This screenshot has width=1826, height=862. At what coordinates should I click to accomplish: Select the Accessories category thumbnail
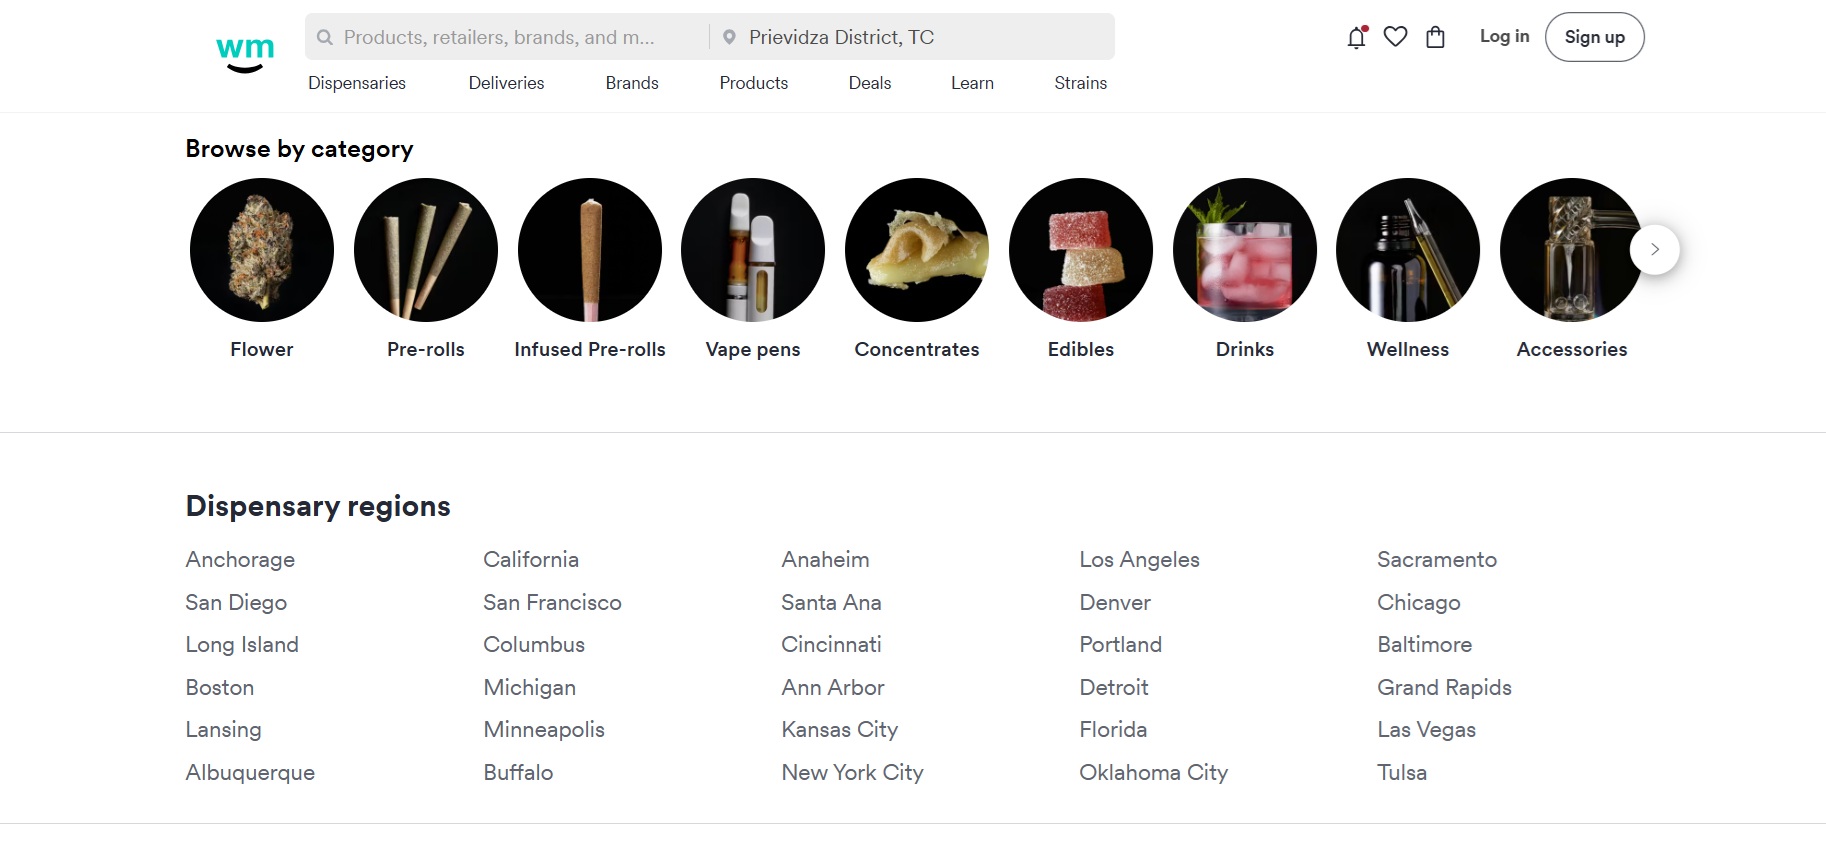pos(1571,249)
